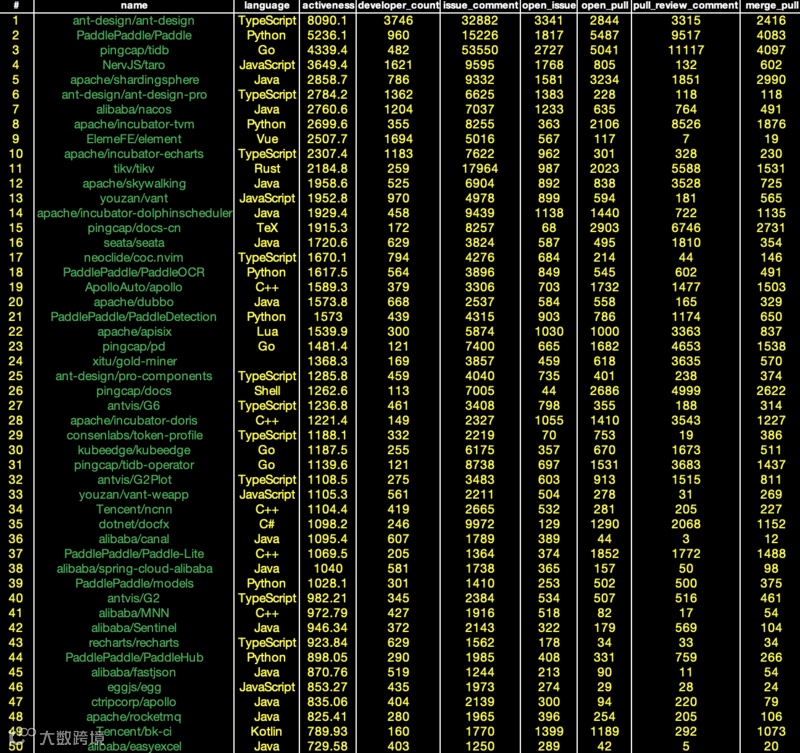The image size is (800, 753).
Task: Open the ant-design/ant-design repository name
Action: coord(134,21)
